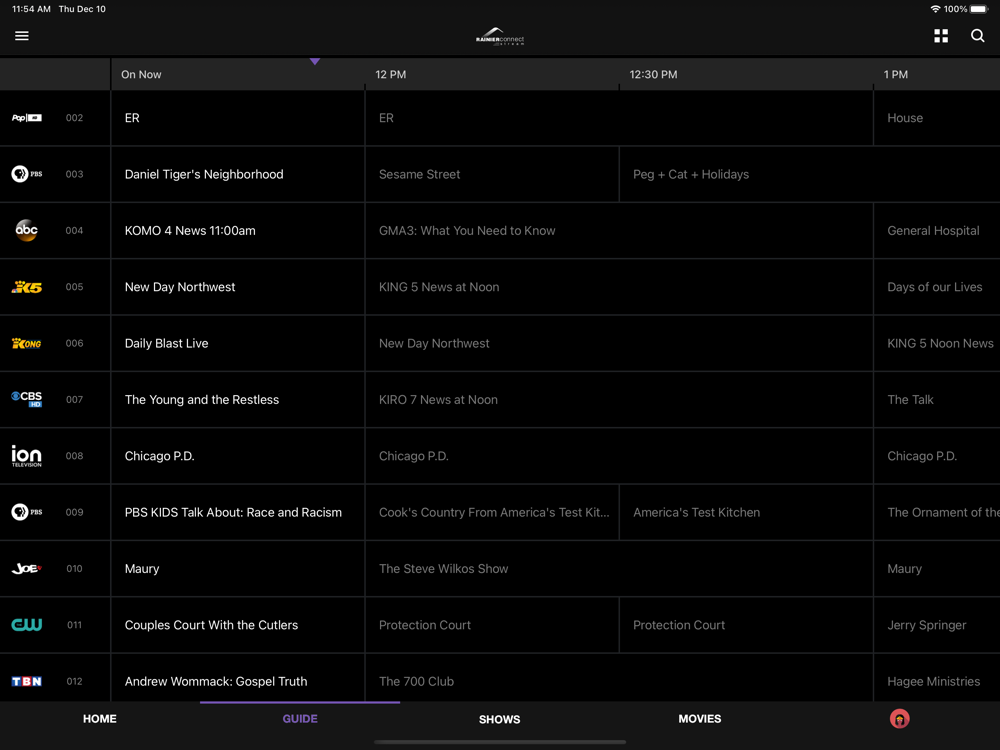Image resolution: width=1000 pixels, height=750 pixels.
Task: Select PBS channel 003 logo
Action: pyautogui.click(x=27, y=174)
